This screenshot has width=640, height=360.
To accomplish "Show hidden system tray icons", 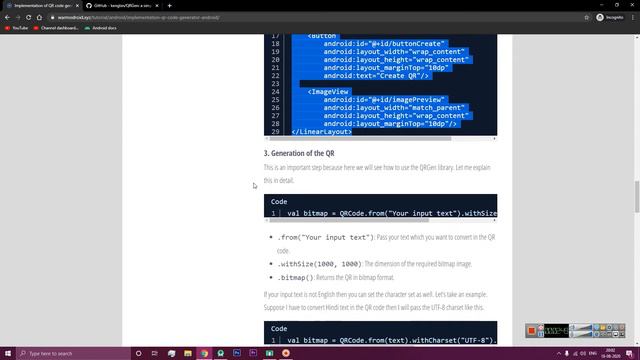I will point(558,353).
